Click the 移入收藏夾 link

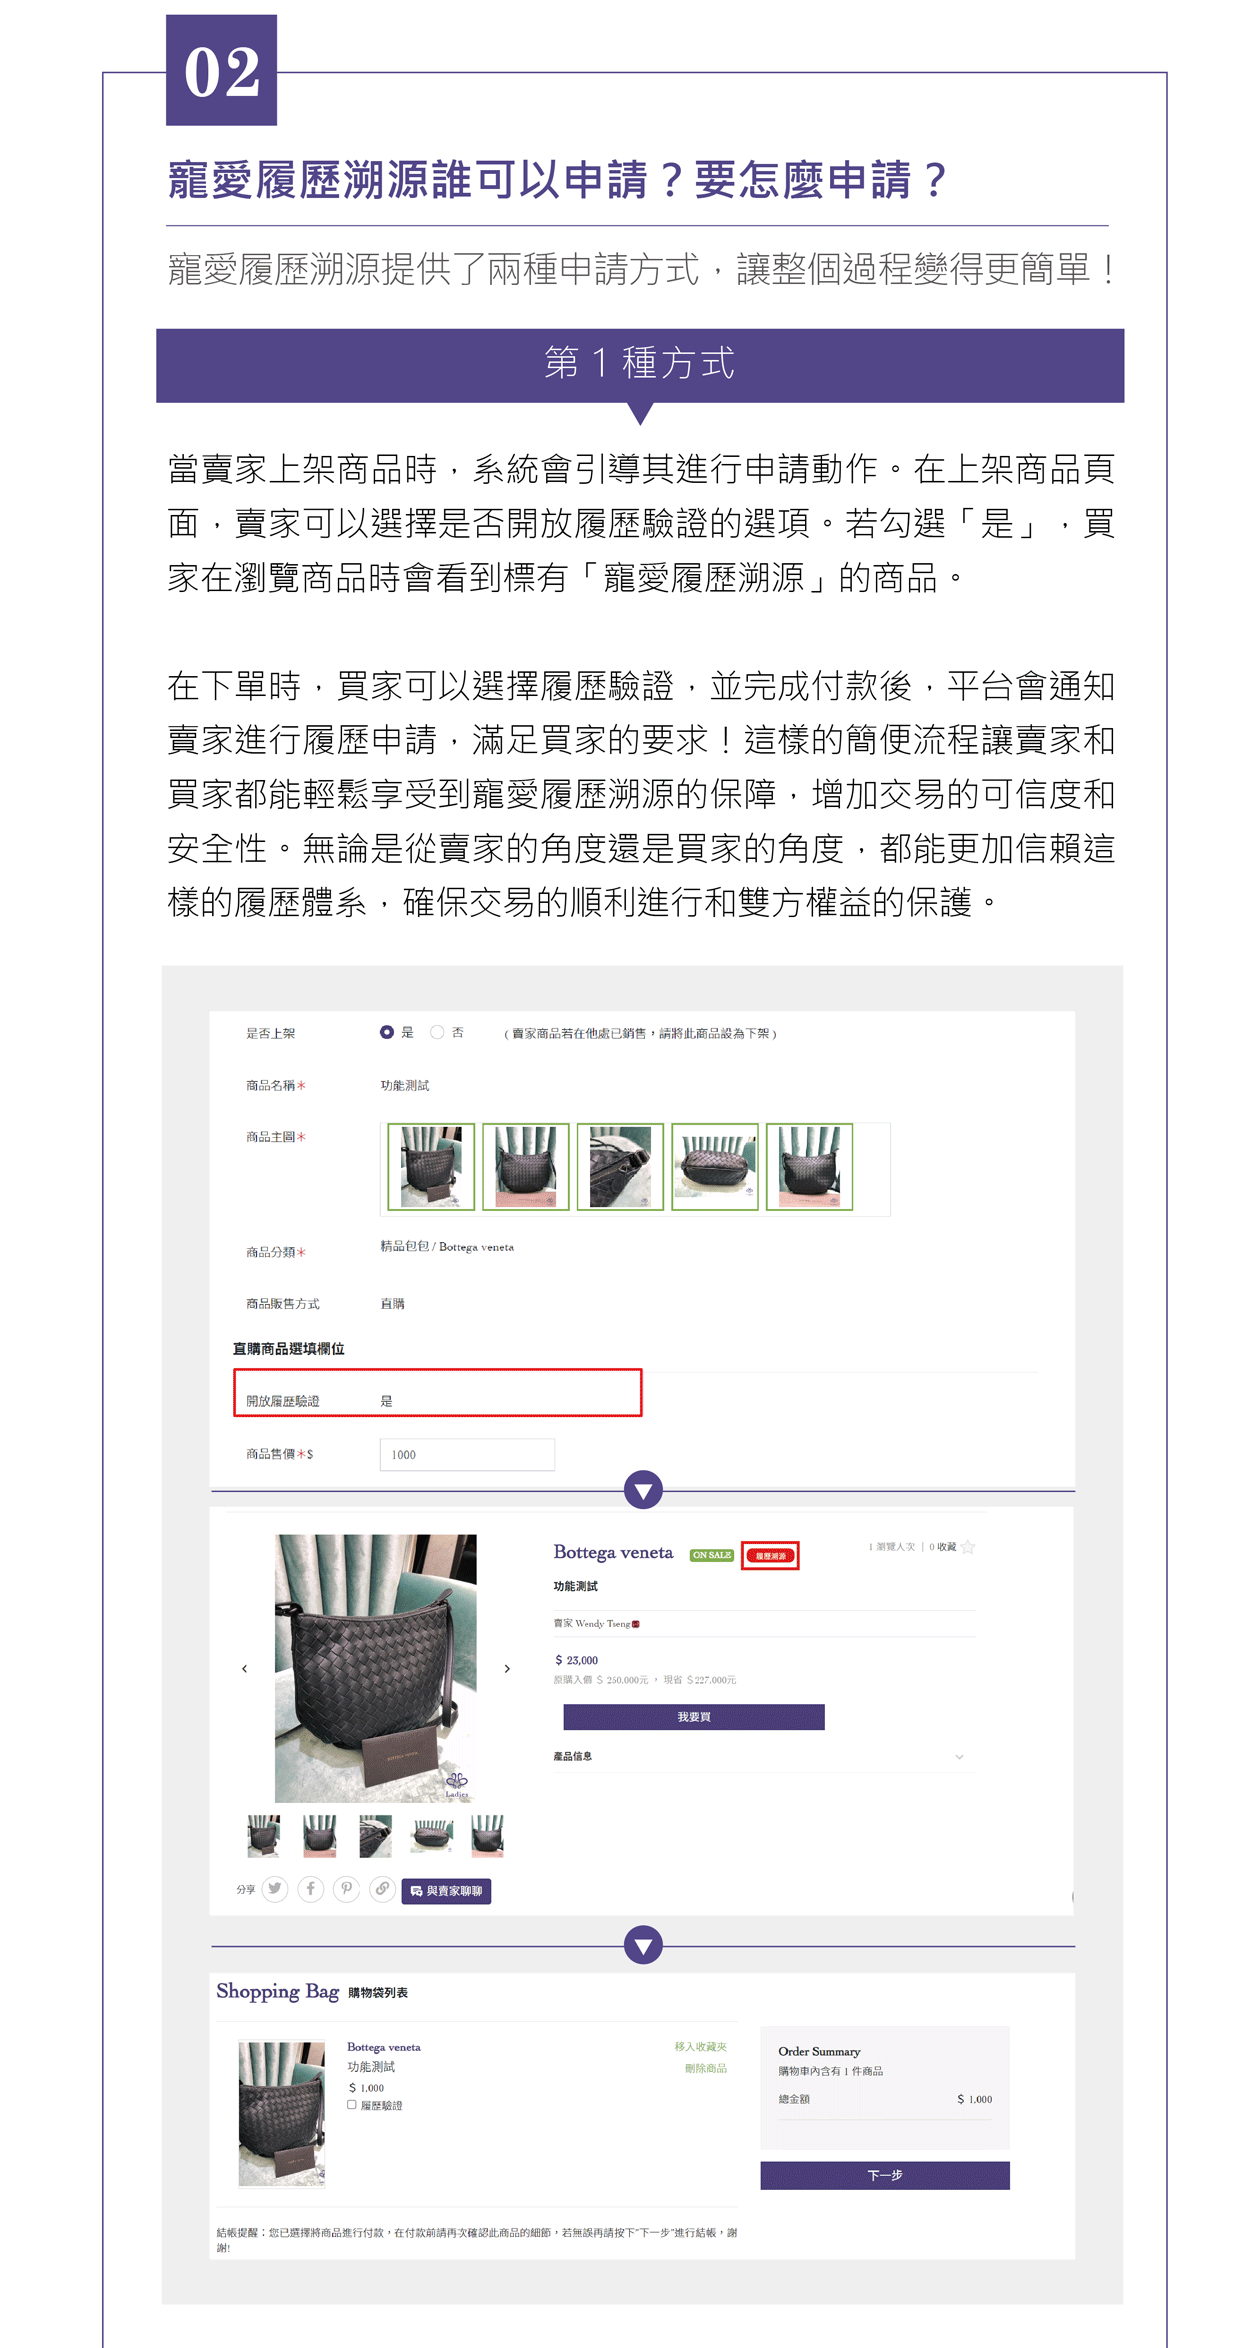[700, 2047]
